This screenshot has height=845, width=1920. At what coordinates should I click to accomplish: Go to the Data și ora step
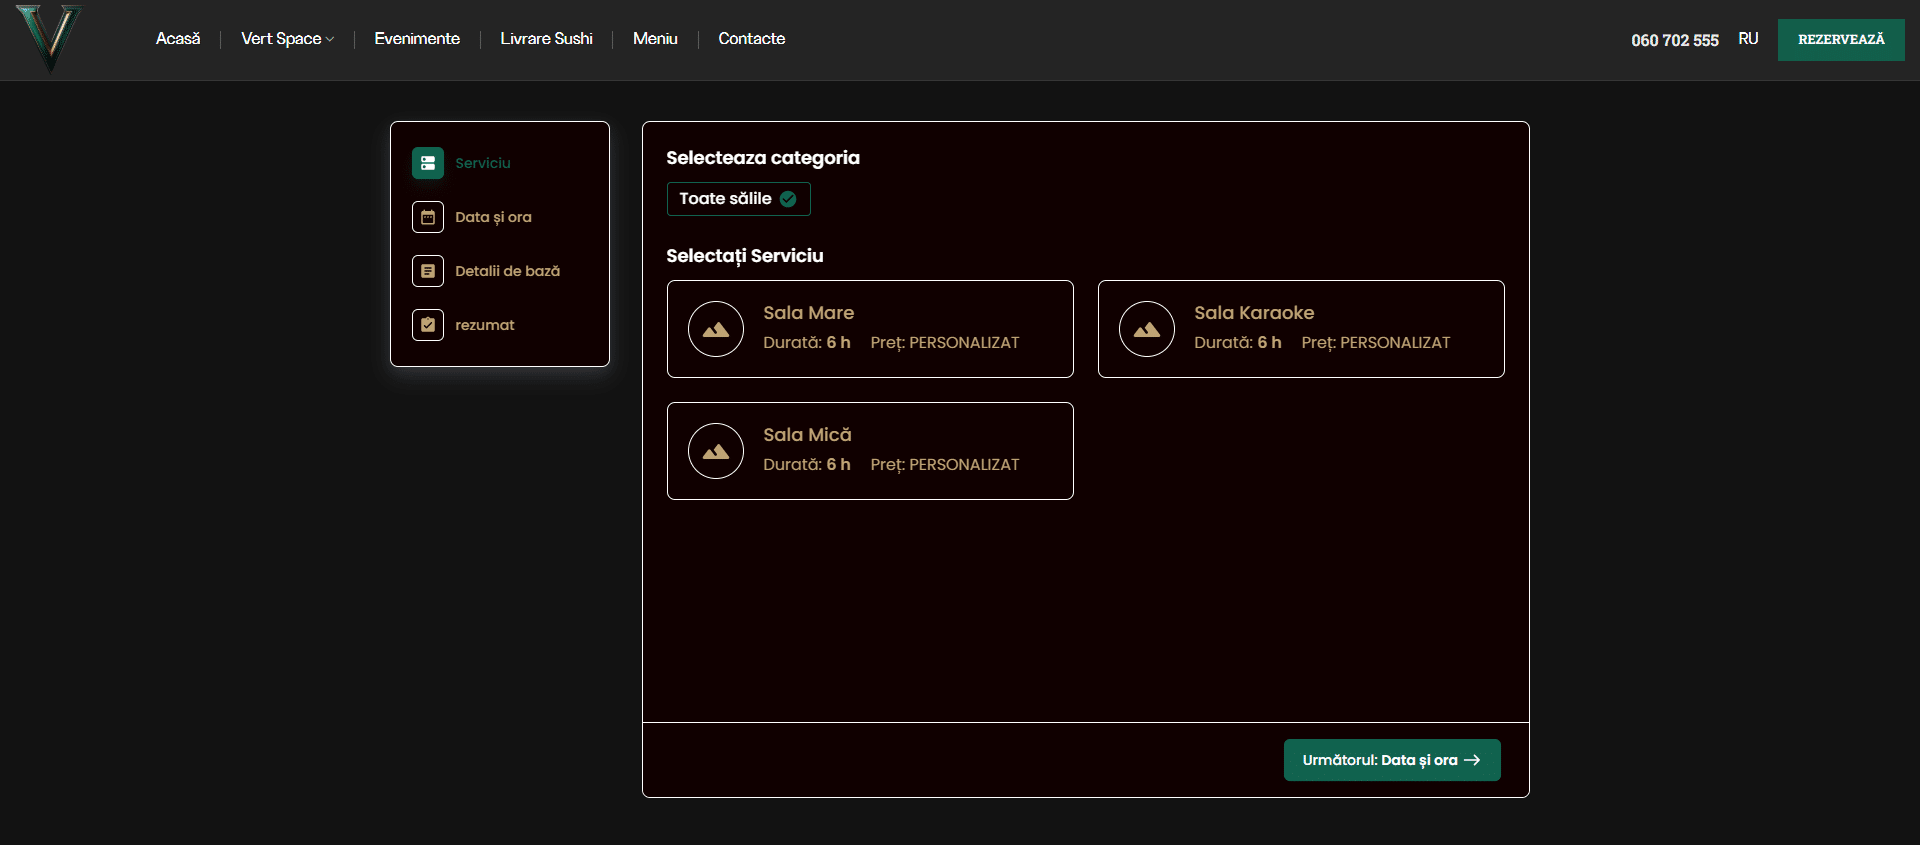pyautogui.click(x=493, y=217)
